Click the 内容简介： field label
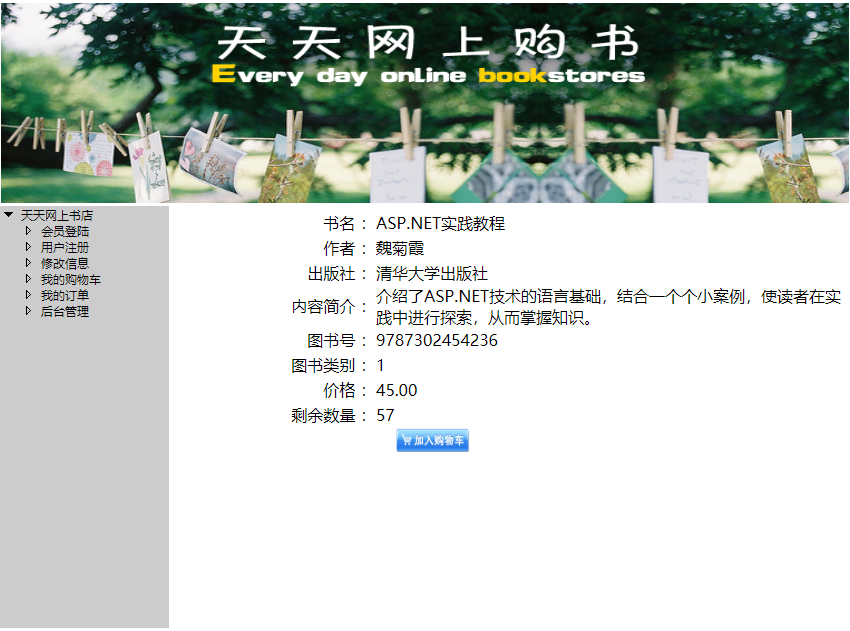The width and height of the screenshot is (850, 631). click(x=331, y=307)
